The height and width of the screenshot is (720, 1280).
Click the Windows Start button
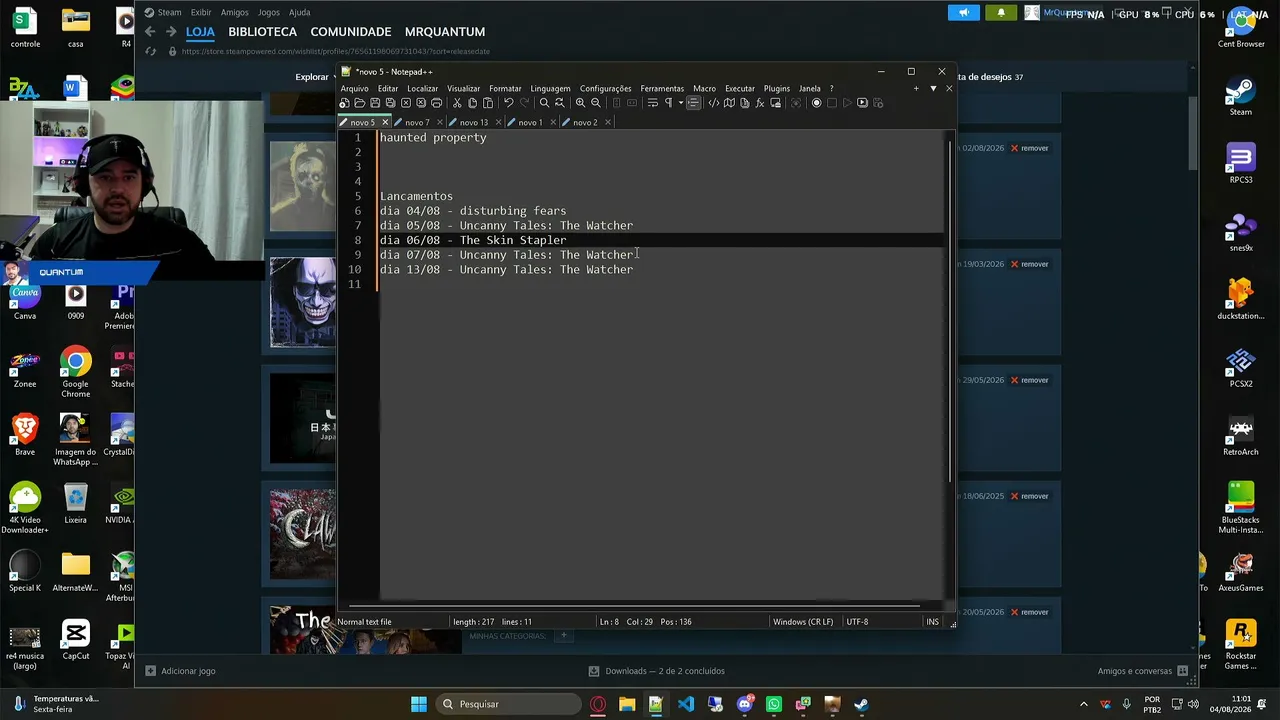click(419, 704)
